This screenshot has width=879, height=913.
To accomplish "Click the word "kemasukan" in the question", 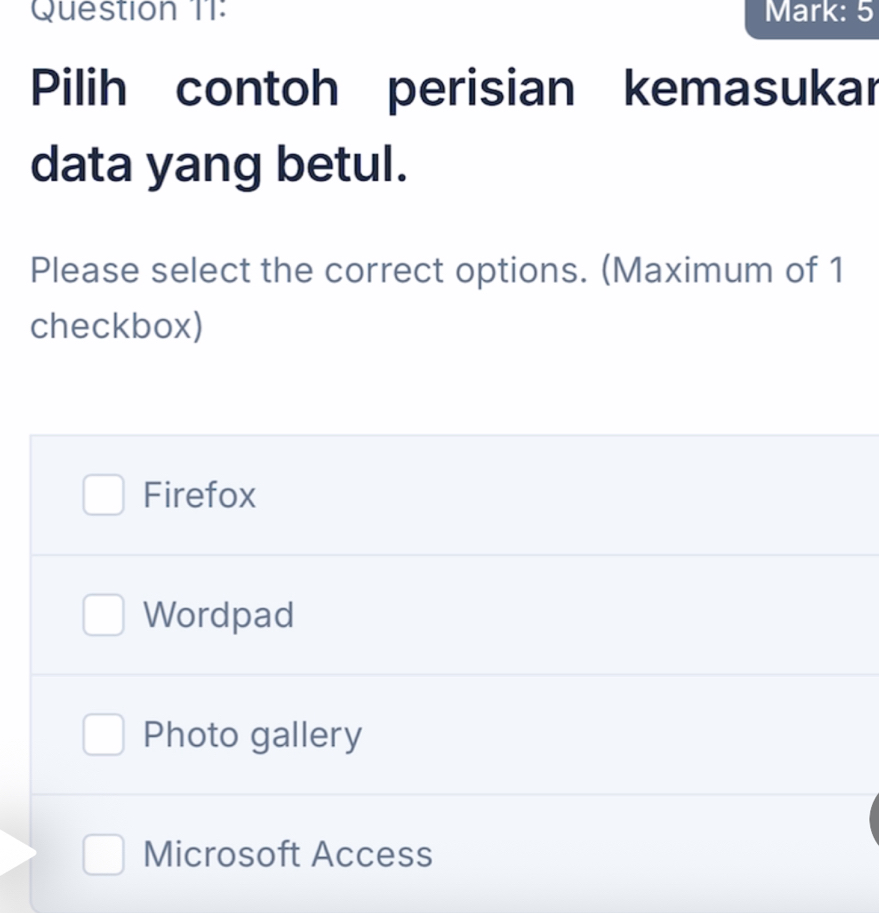I will (x=750, y=90).
